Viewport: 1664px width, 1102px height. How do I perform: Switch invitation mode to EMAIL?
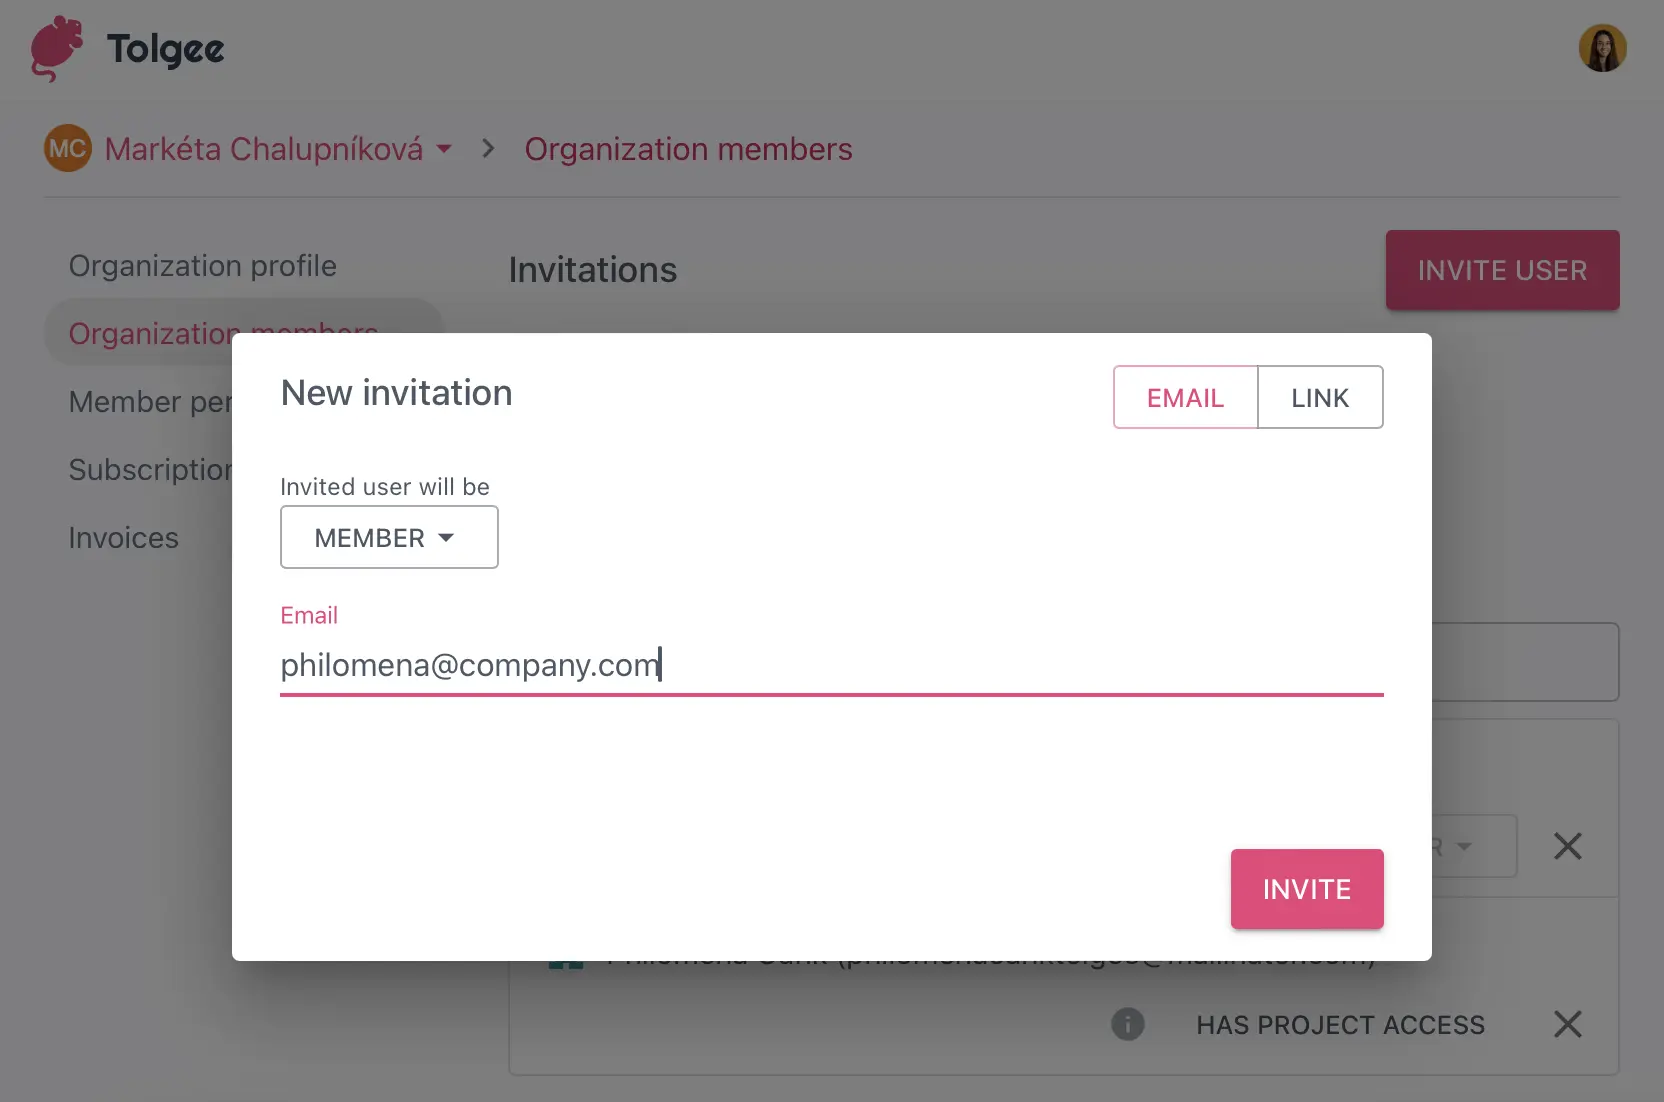[x=1185, y=397]
